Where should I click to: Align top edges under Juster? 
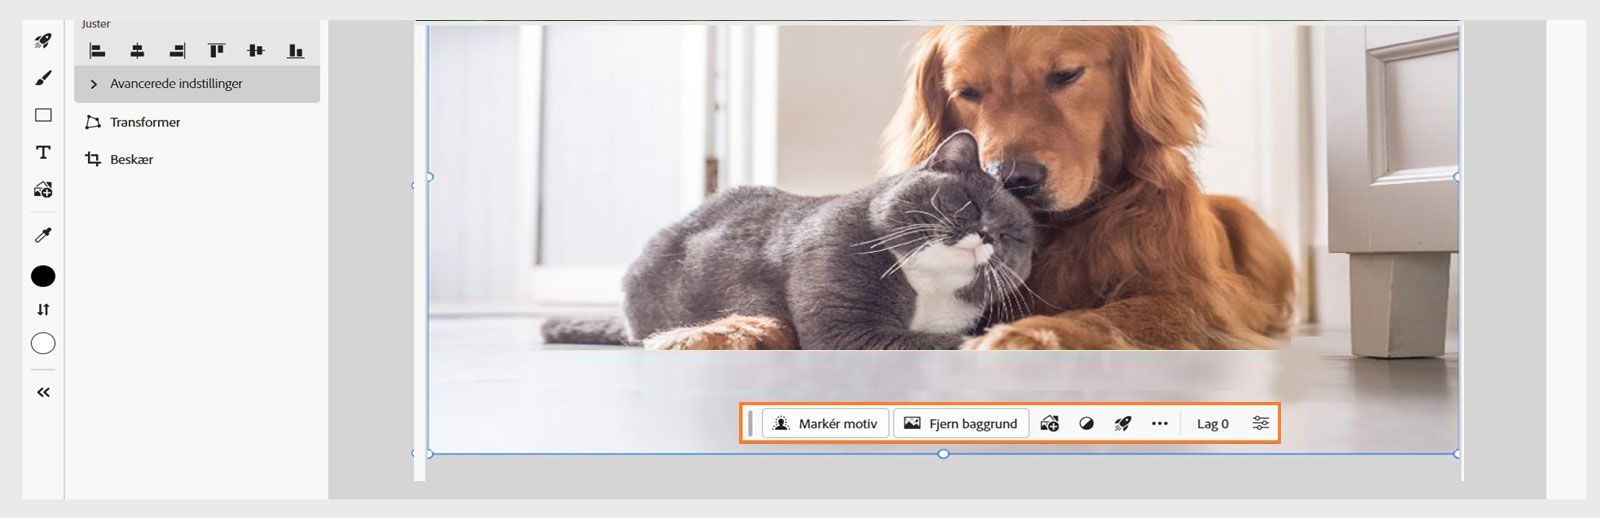click(216, 50)
